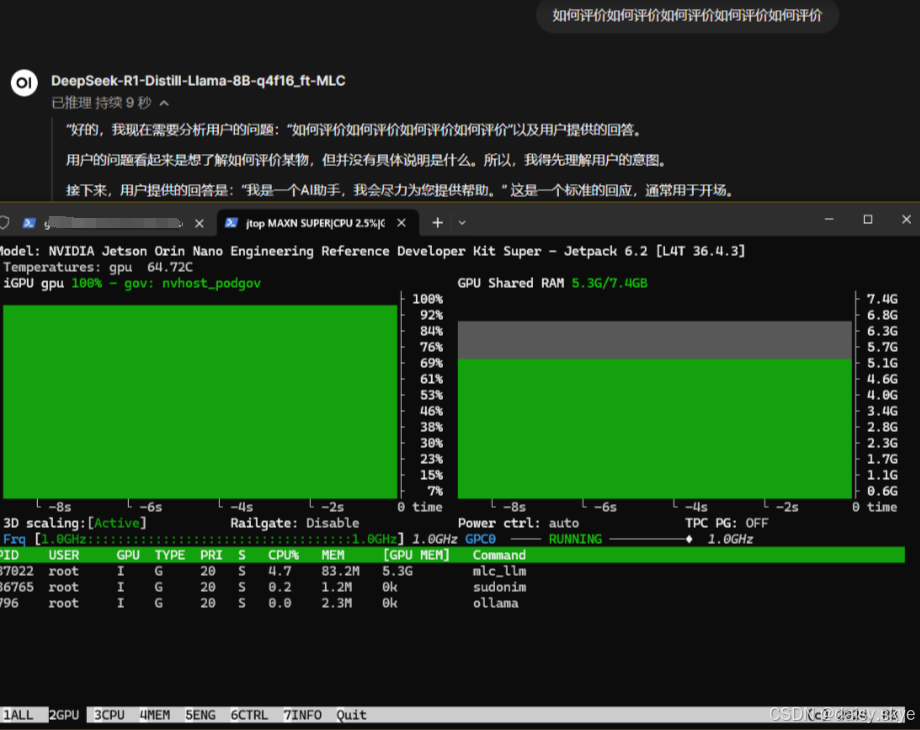Click the CPU% column header
Image resolution: width=920 pixels, height=730 pixels.
point(283,555)
